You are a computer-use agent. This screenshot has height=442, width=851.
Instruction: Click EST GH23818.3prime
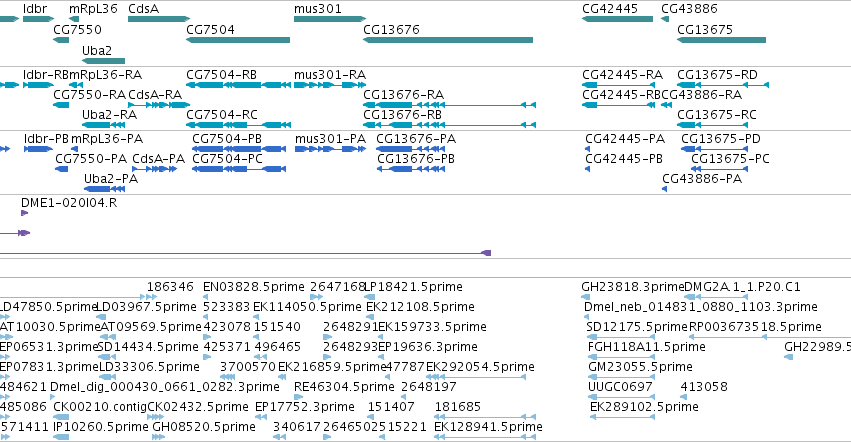pyautogui.click(x=586, y=297)
